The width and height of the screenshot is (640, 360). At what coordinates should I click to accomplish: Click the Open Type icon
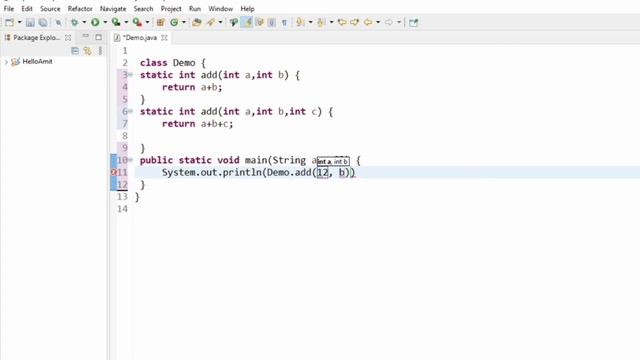coord(197,22)
